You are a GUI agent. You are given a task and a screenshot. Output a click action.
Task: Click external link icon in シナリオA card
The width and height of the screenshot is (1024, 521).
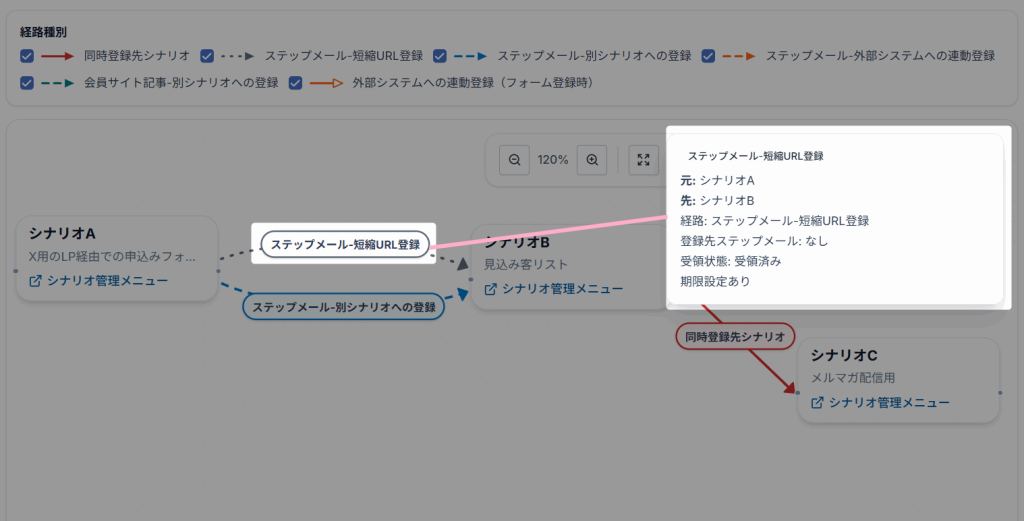tap(35, 281)
